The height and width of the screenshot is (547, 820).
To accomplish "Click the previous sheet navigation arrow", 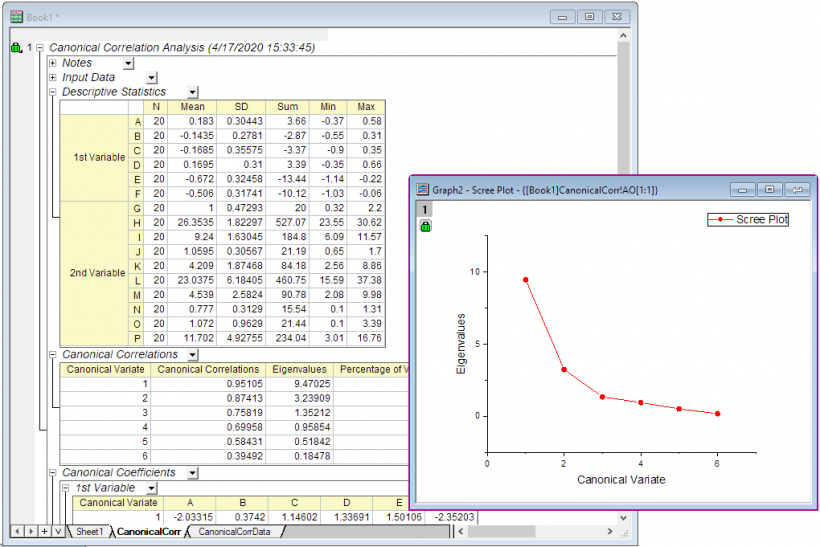I will click(17, 532).
